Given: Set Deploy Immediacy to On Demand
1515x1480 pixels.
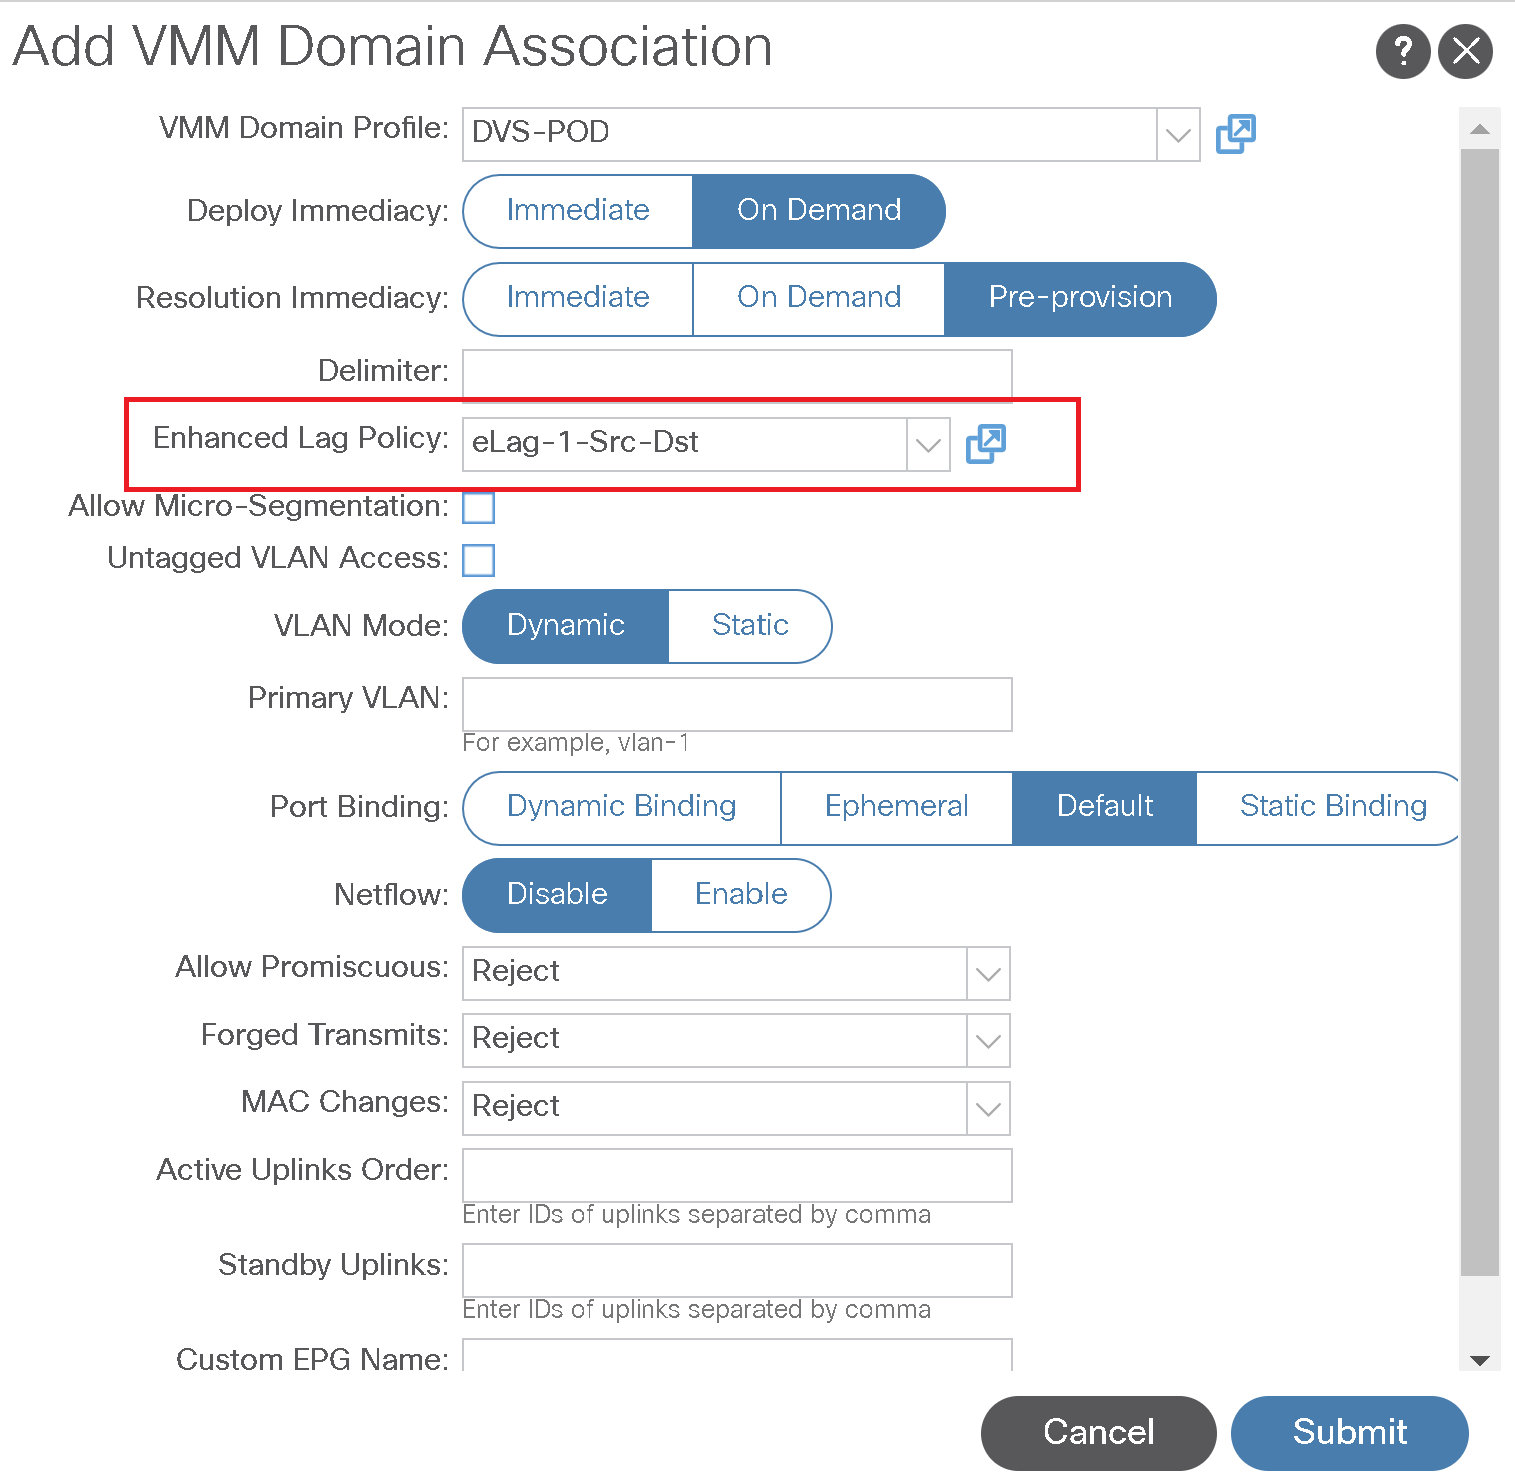Looking at the screenshot, I should 819,211.
